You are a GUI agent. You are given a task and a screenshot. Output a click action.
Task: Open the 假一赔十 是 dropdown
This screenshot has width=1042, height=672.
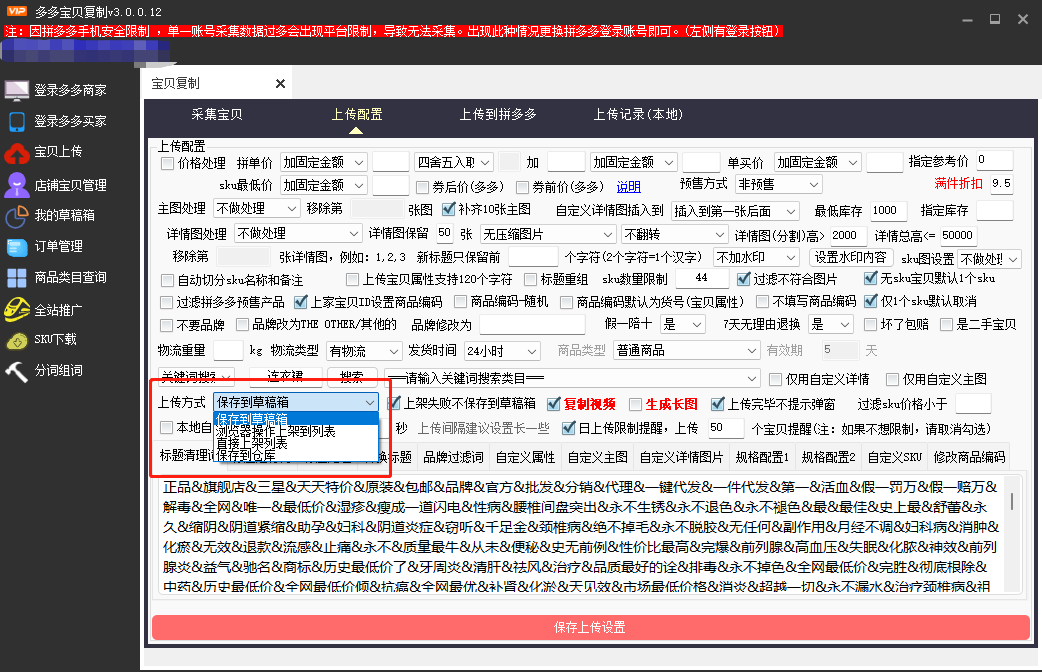click(x=682, y=324)
